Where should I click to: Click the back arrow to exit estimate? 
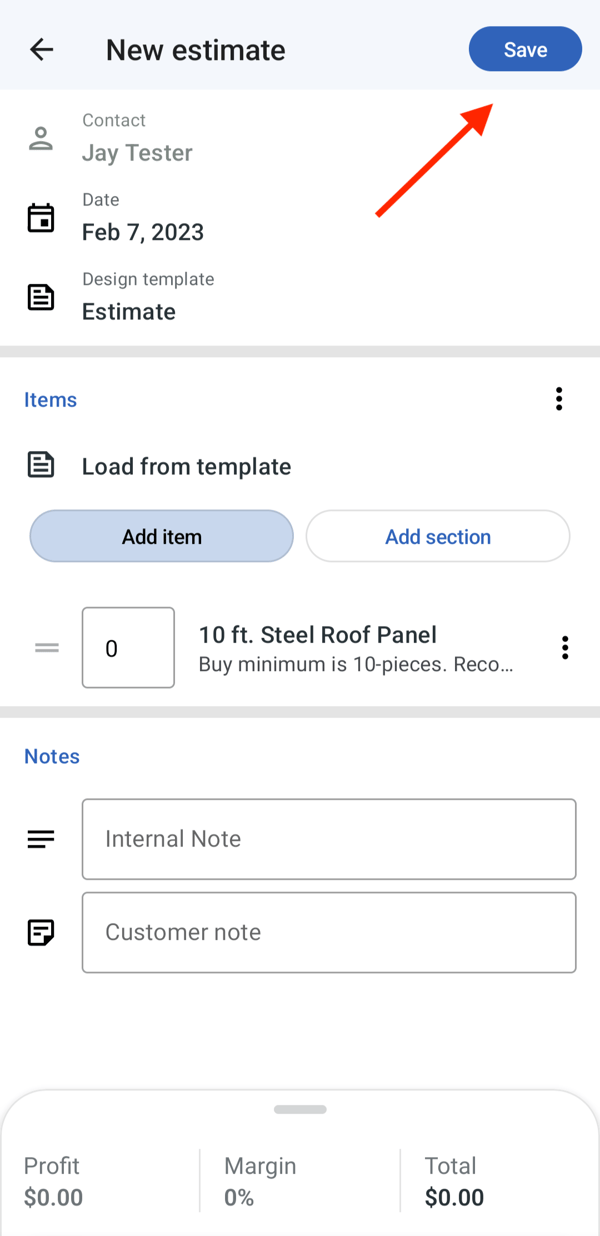[x=41, y=48]
